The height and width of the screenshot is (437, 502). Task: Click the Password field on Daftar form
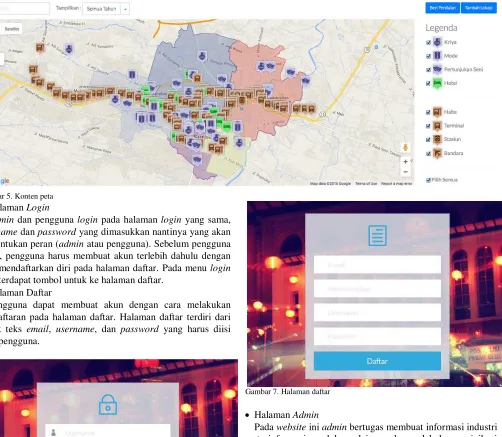click(377, 336)
